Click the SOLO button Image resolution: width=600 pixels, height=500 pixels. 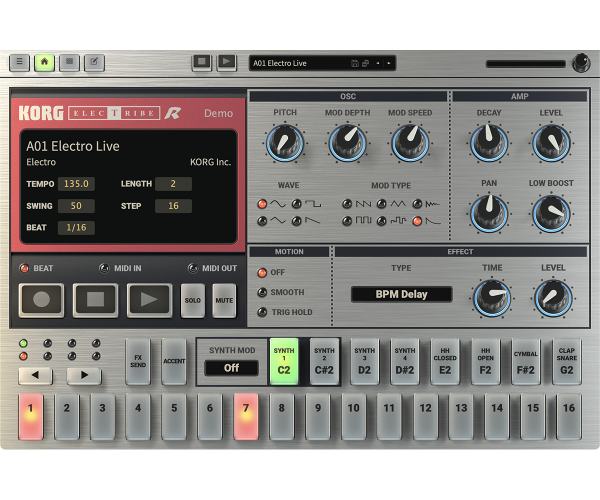point(192,300)
